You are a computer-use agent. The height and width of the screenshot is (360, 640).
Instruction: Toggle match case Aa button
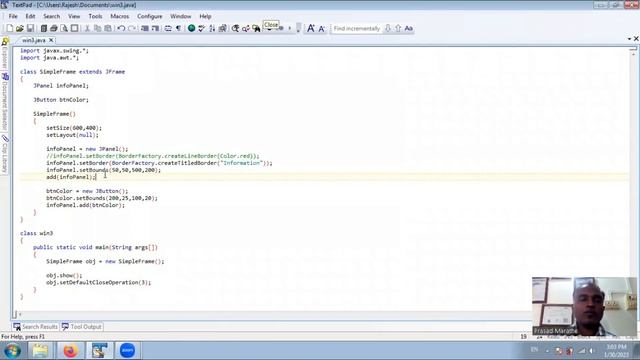click(x=409, y=29)
